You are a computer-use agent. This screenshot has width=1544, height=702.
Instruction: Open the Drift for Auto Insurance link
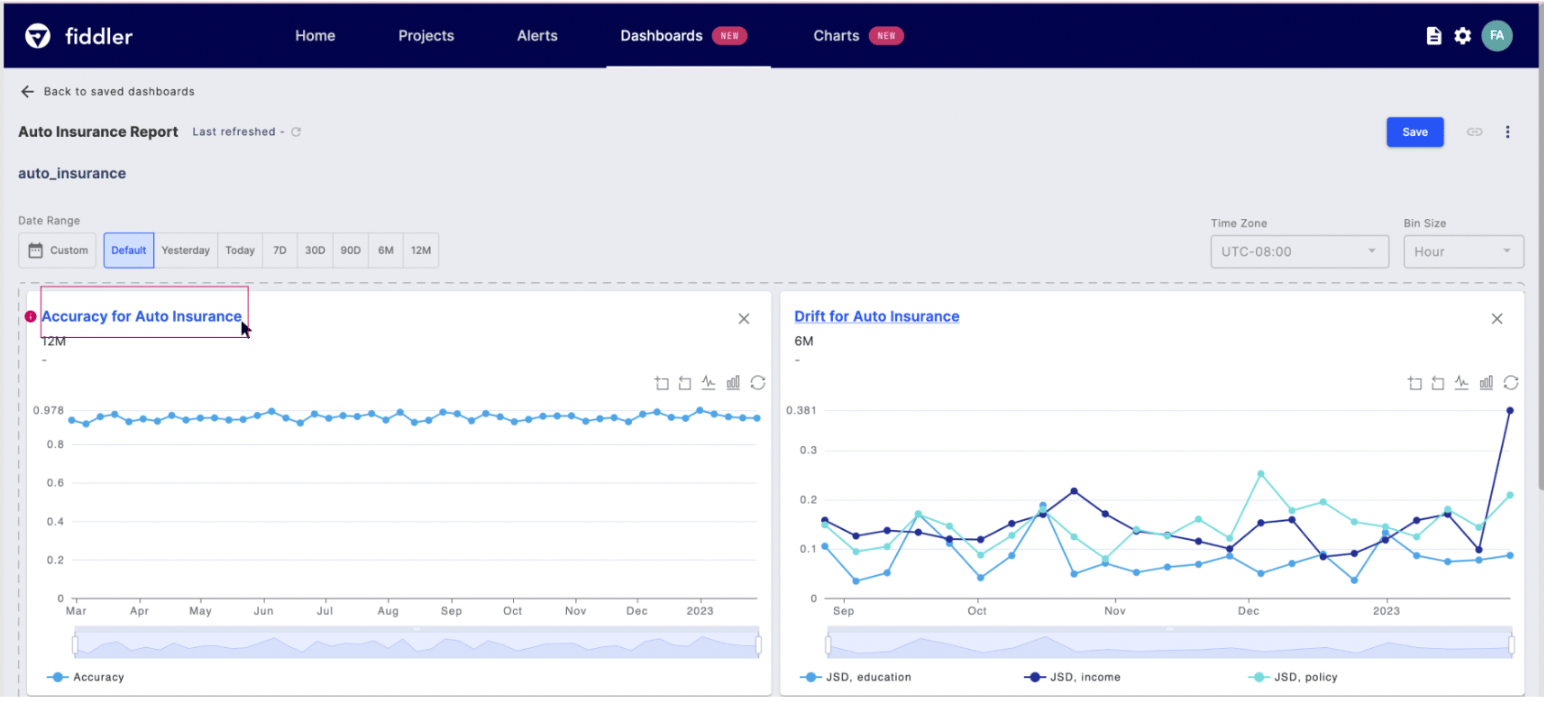pos(876,316)
